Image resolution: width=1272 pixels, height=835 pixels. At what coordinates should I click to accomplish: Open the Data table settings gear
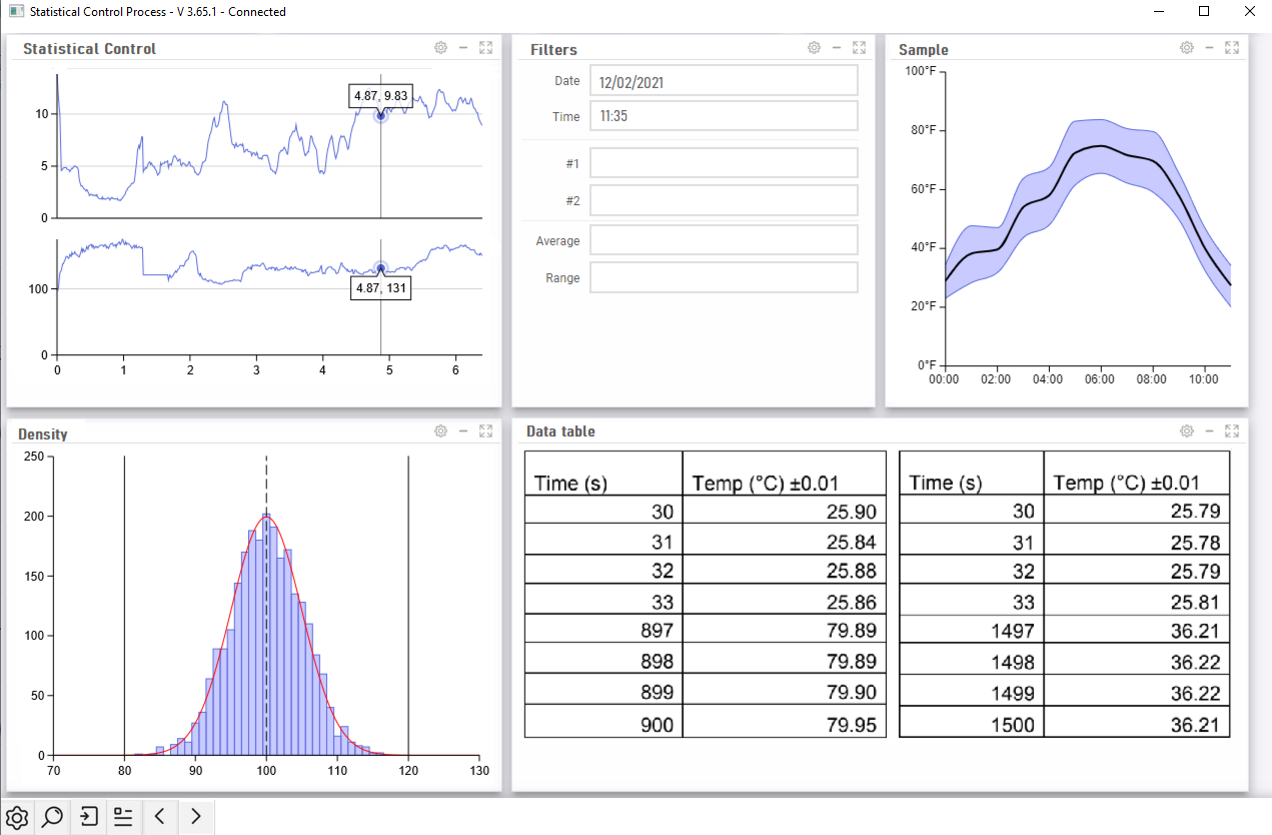tap(1186, 431)
